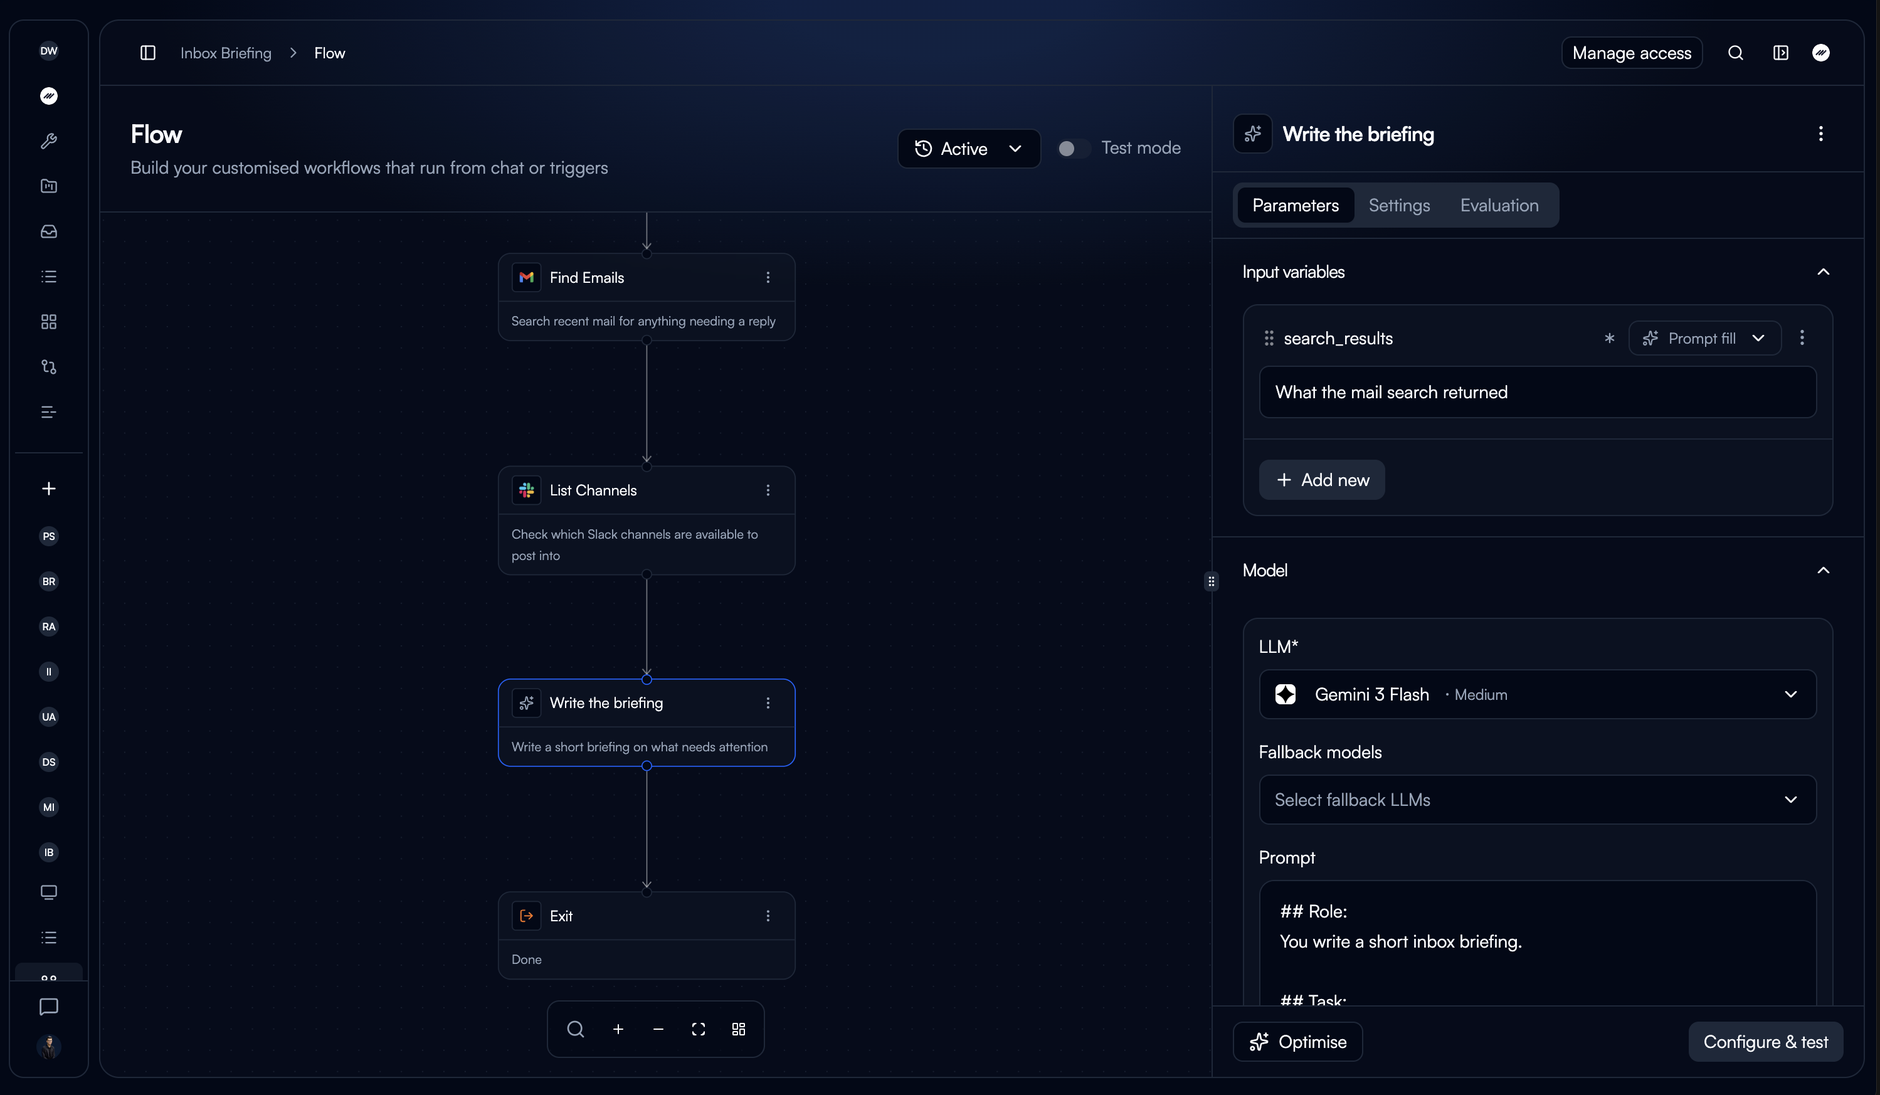Collapse the sidebar using the panel icon by Inbox Briefing
Viewport: 1880px width, 1095px height.
pos(148,53)
